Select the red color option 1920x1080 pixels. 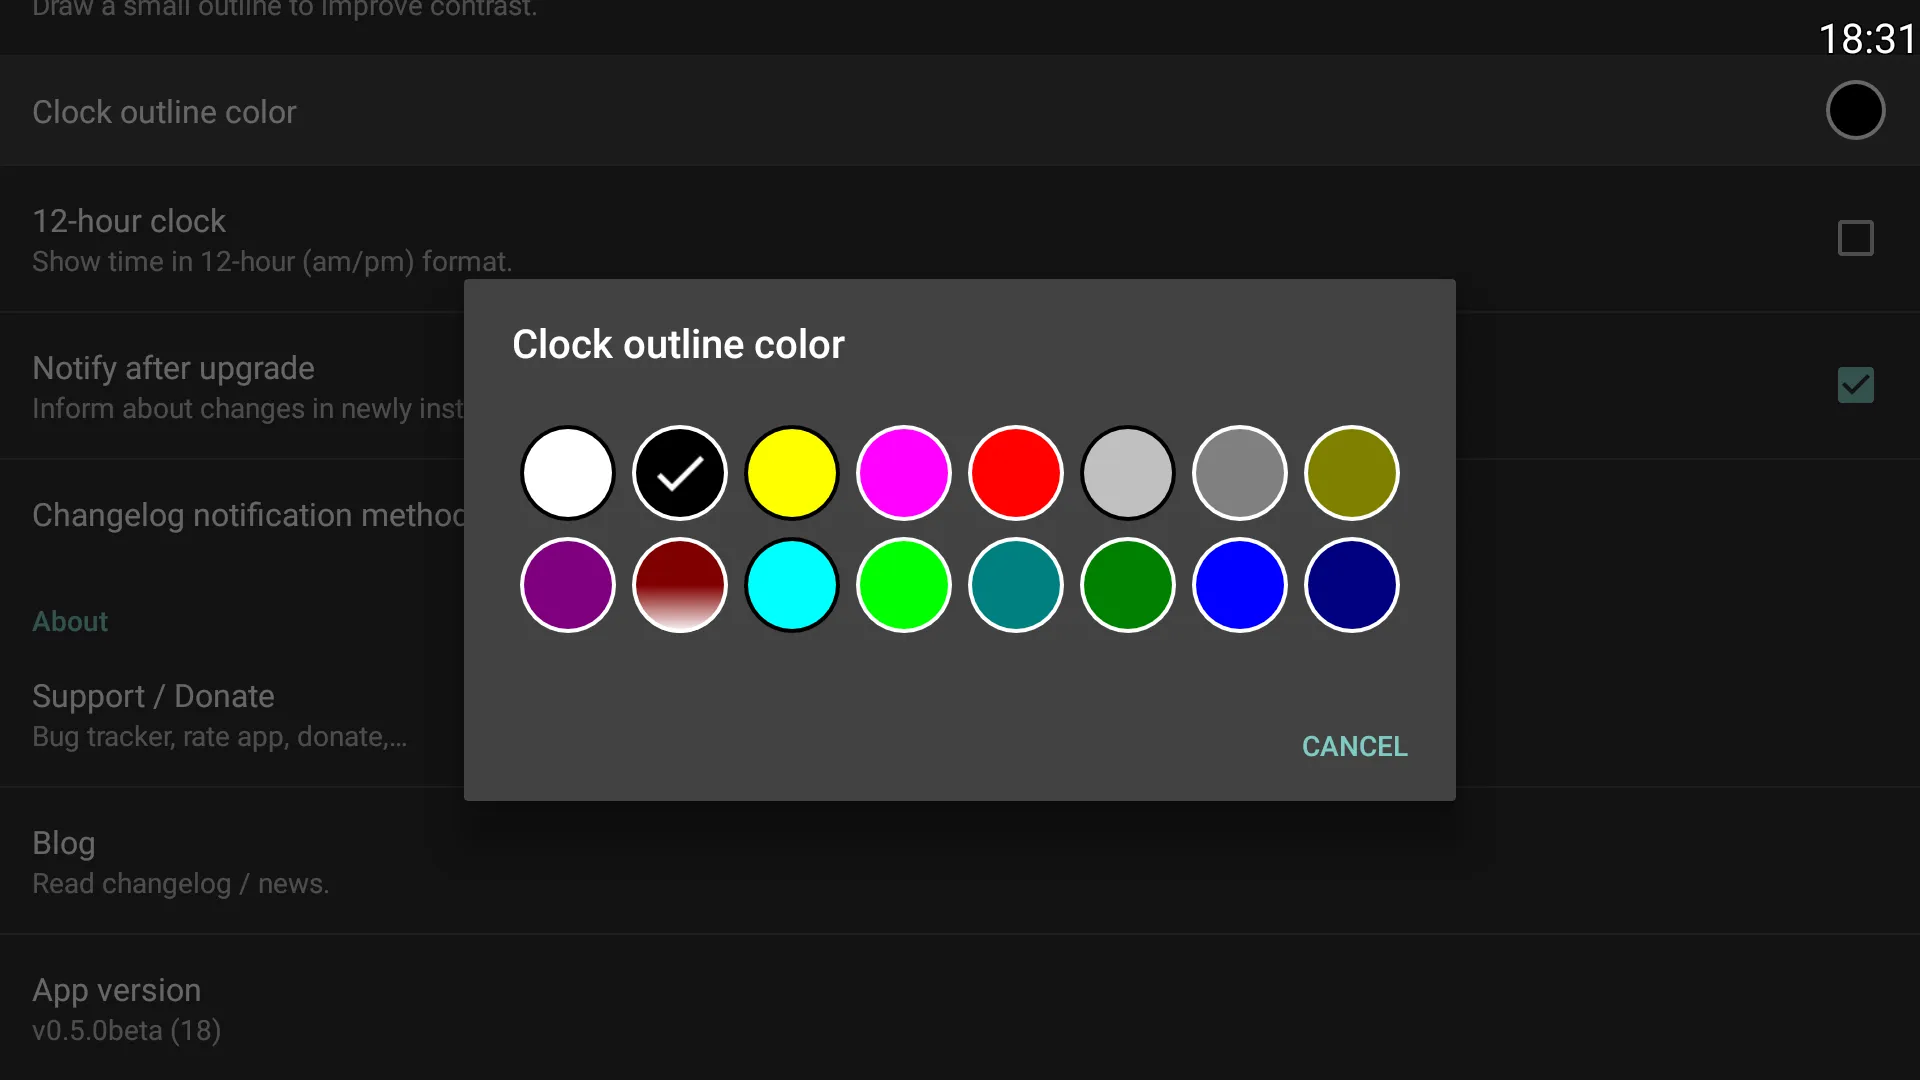(x=1015, y=472)
